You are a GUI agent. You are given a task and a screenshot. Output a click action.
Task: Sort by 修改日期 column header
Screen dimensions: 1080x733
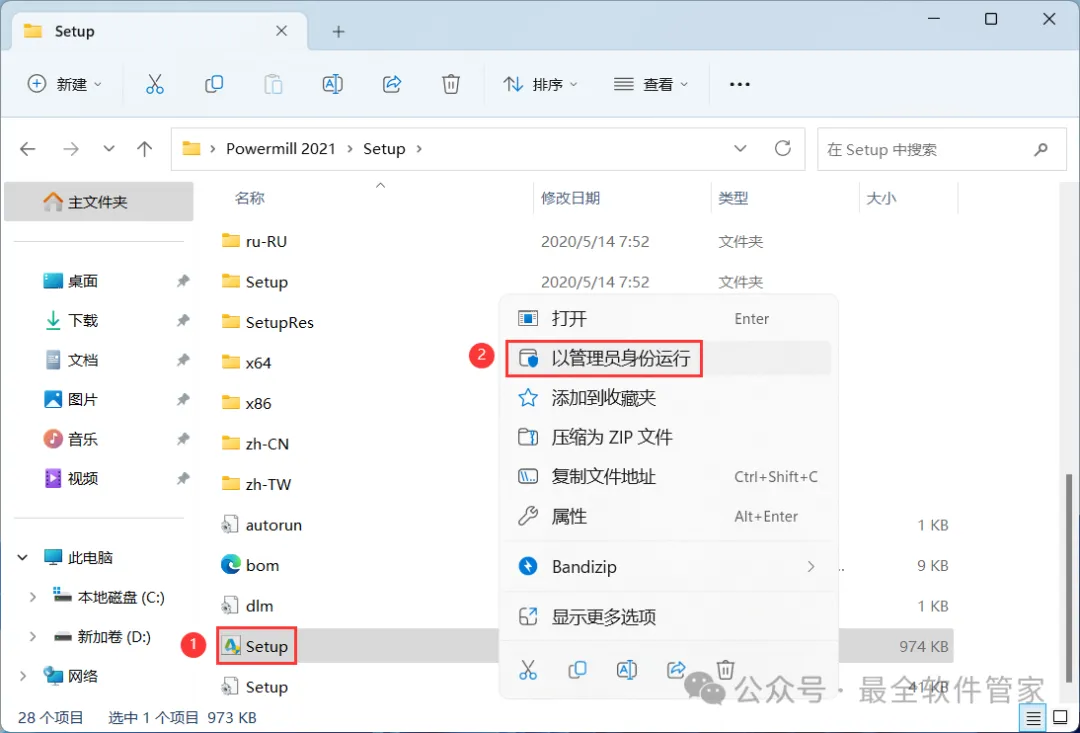[570, 198]
